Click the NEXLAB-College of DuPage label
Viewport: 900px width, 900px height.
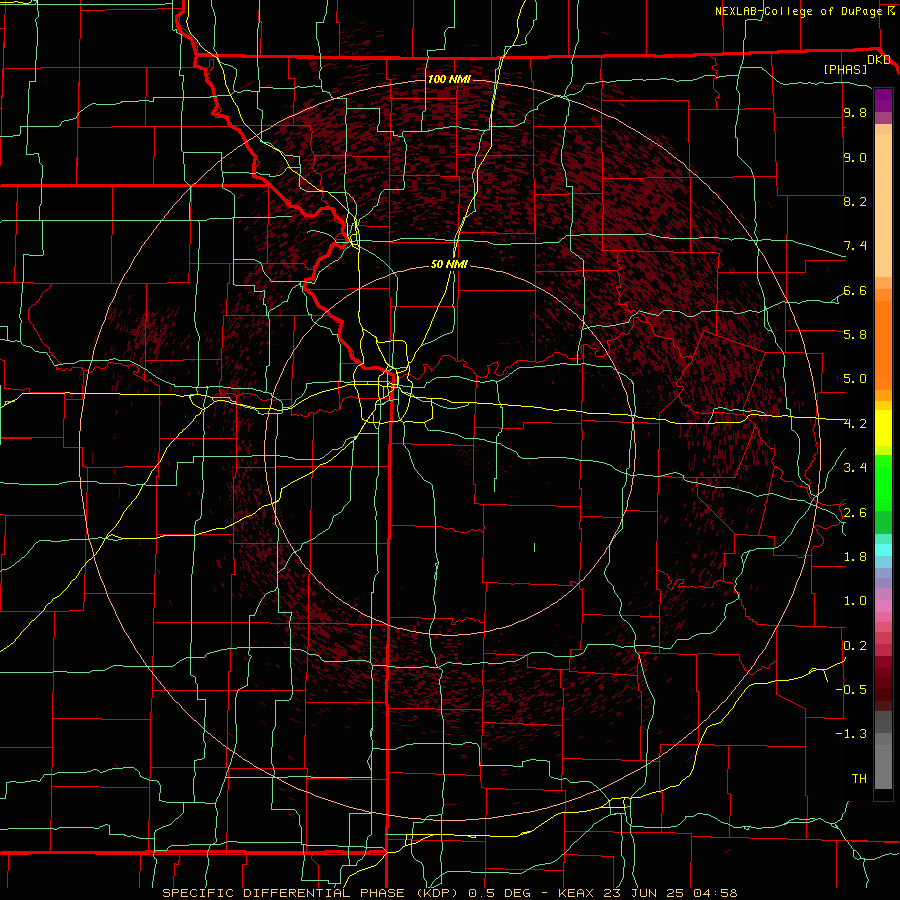click(x=798, y=11)
